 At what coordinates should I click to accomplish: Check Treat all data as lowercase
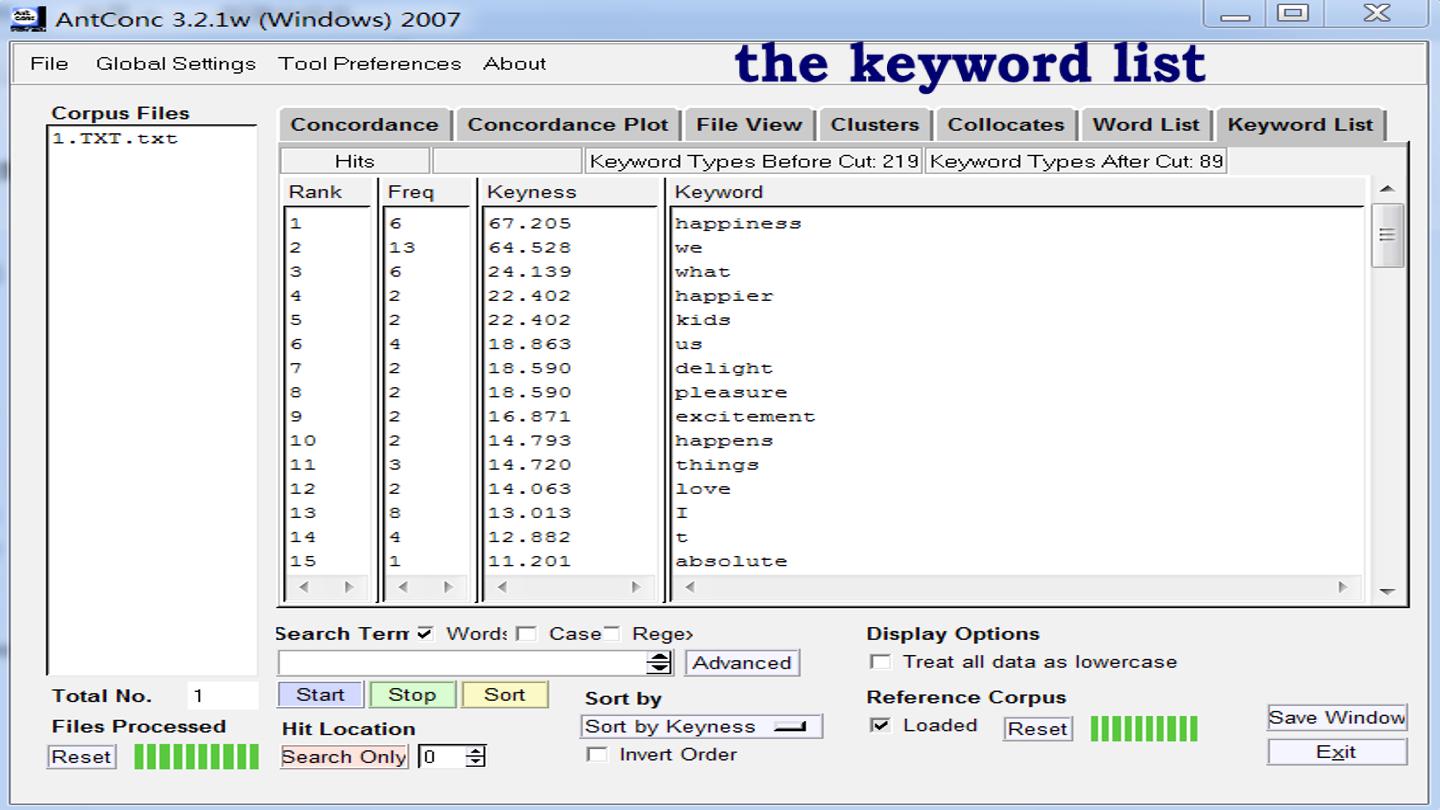[880, 662]
